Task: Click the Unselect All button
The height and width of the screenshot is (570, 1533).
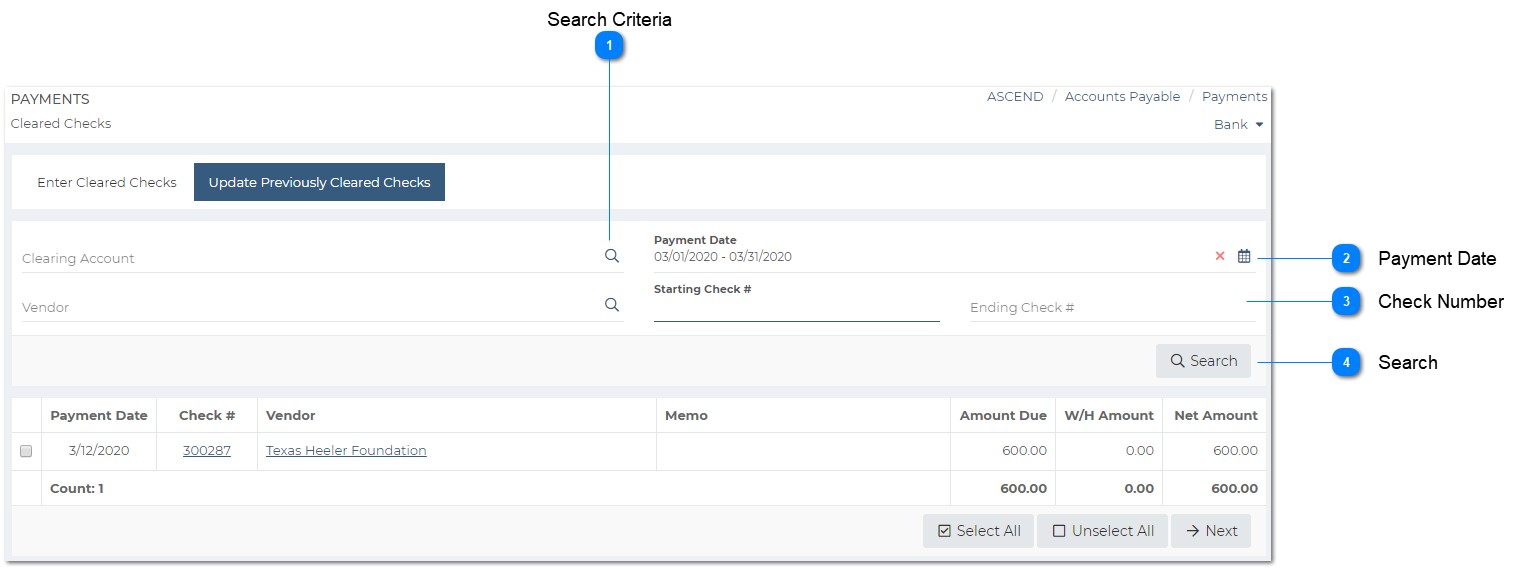Action: pyautogui.click(x=1102, y=531)
